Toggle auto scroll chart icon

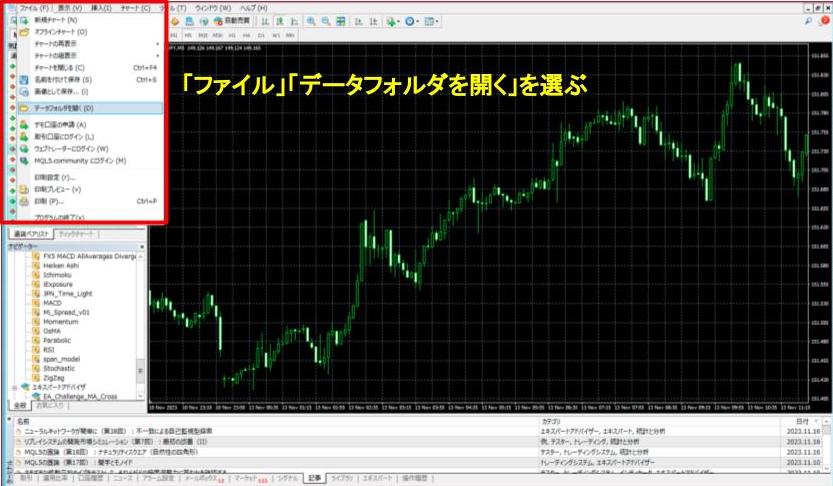point(359,21)
